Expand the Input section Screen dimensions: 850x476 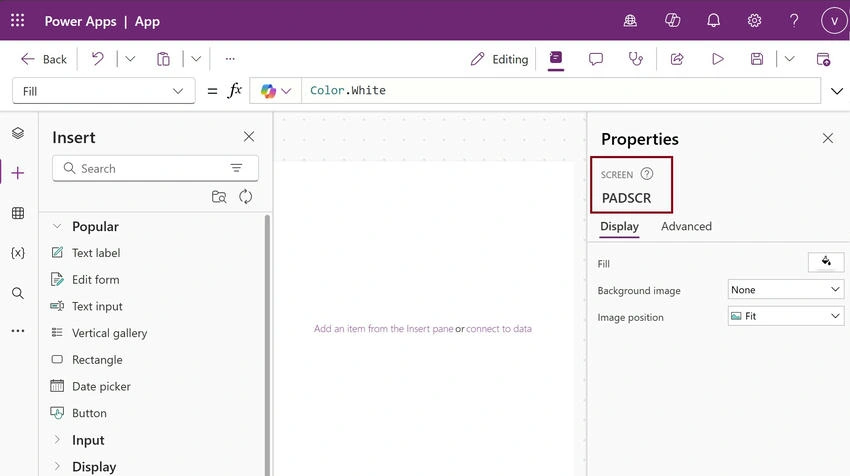click(x=57, y=440)
